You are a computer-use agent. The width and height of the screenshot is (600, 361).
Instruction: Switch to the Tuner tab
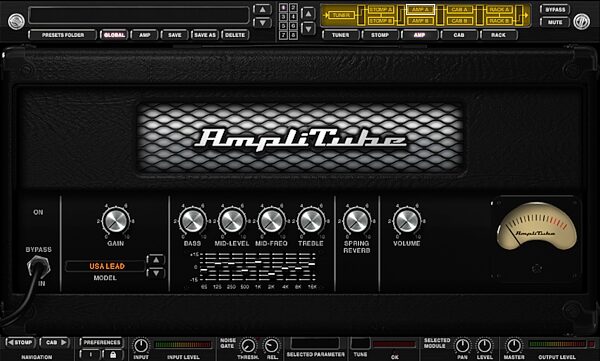pos(341,35)
